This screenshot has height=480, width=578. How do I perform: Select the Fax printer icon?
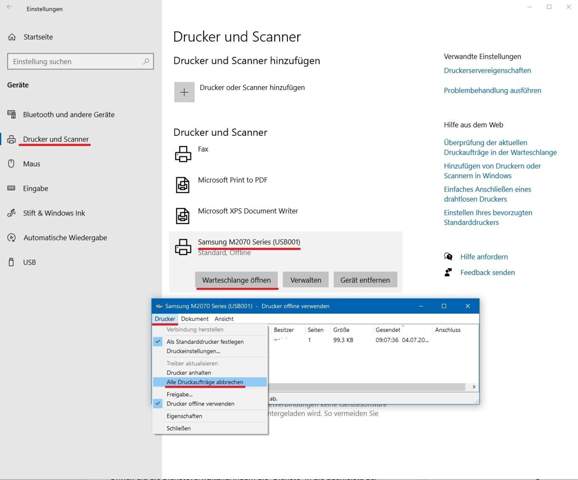click(183, 154)
